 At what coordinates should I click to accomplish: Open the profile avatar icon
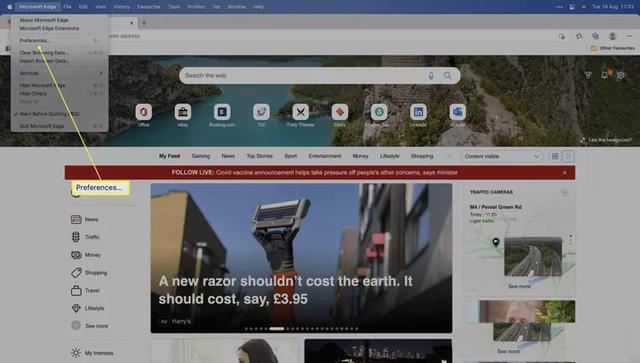pos(612,36)
